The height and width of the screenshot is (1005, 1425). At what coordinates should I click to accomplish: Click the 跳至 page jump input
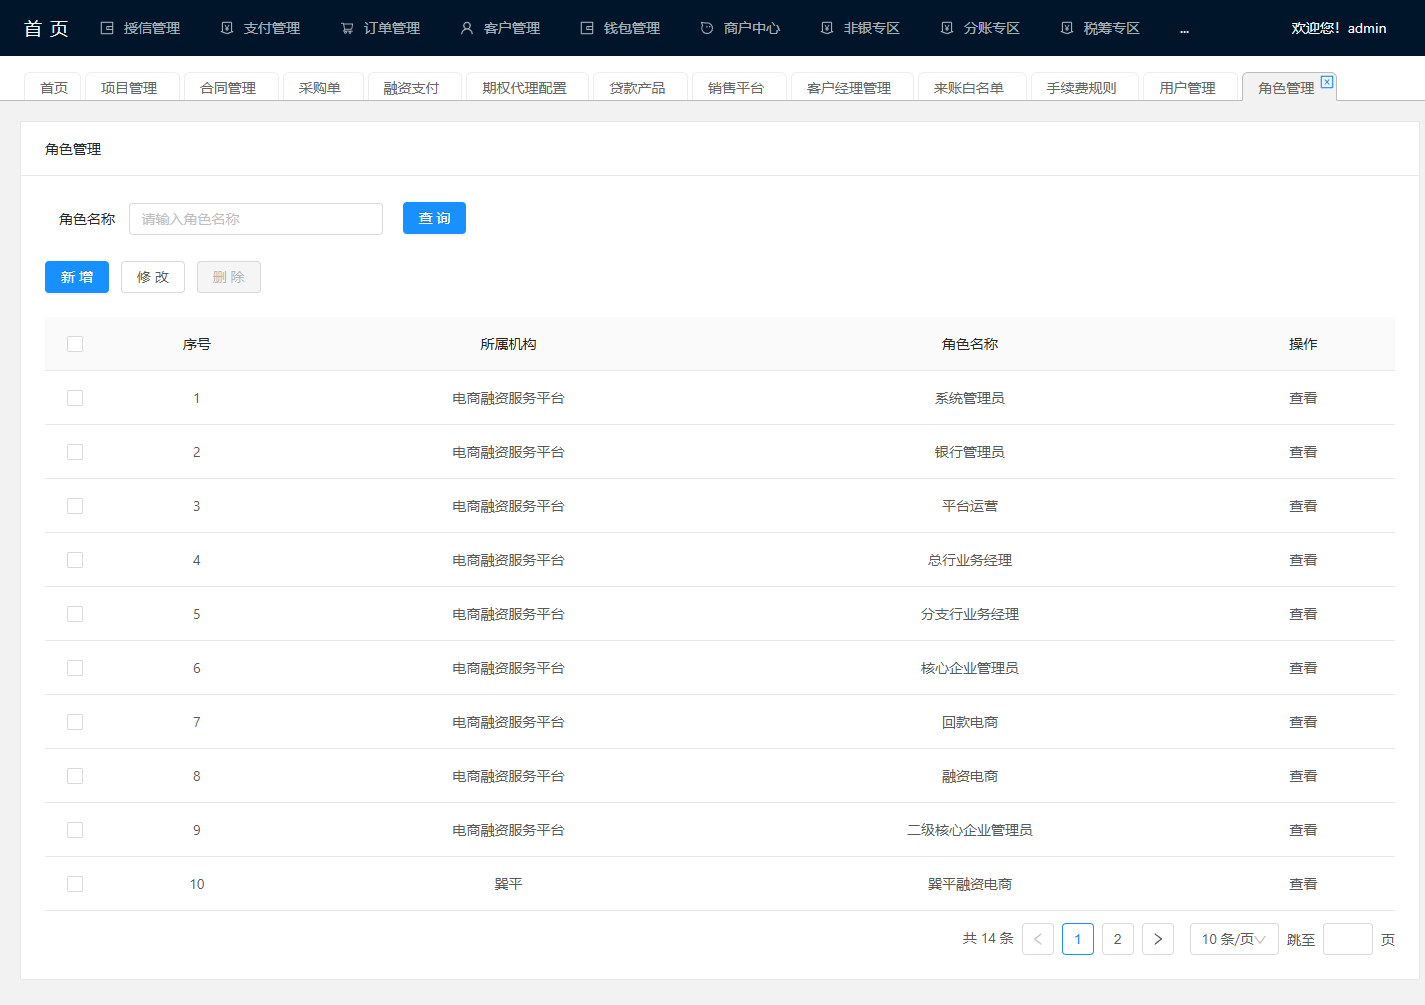1348,939
